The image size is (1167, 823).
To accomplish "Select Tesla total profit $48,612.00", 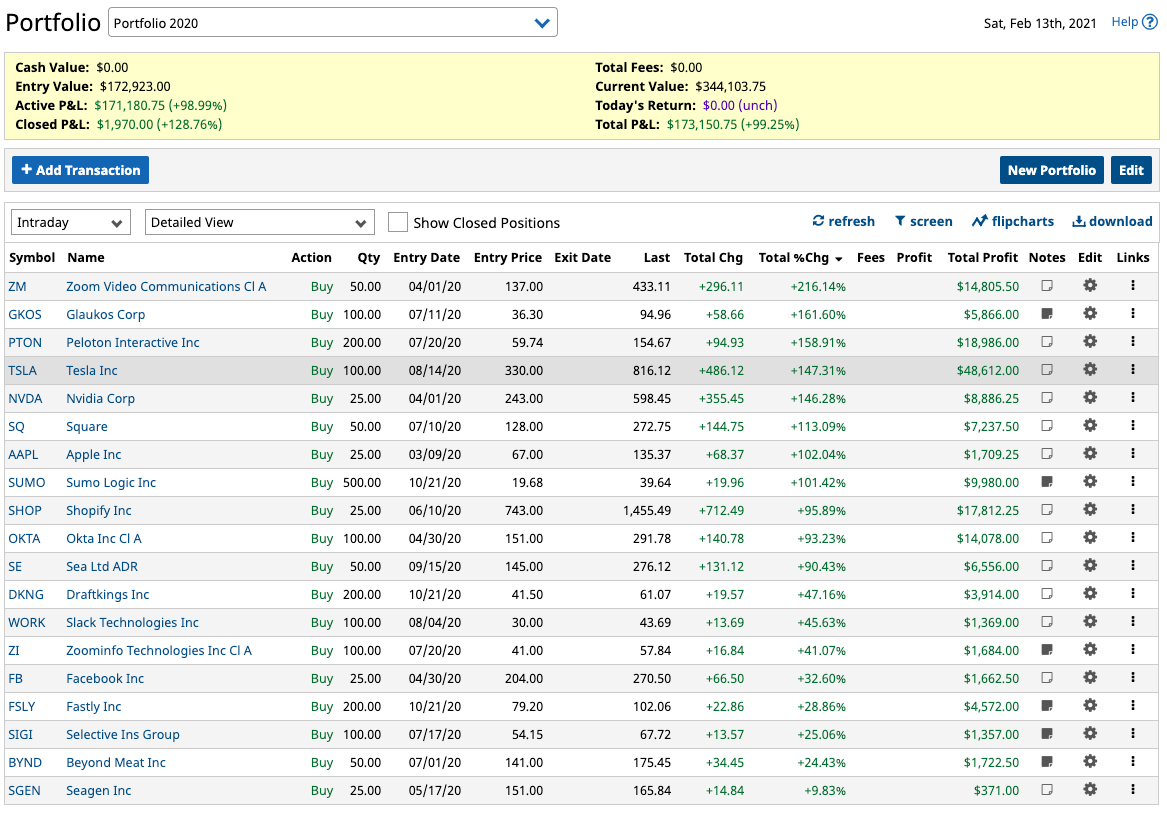I will point(988,371).
